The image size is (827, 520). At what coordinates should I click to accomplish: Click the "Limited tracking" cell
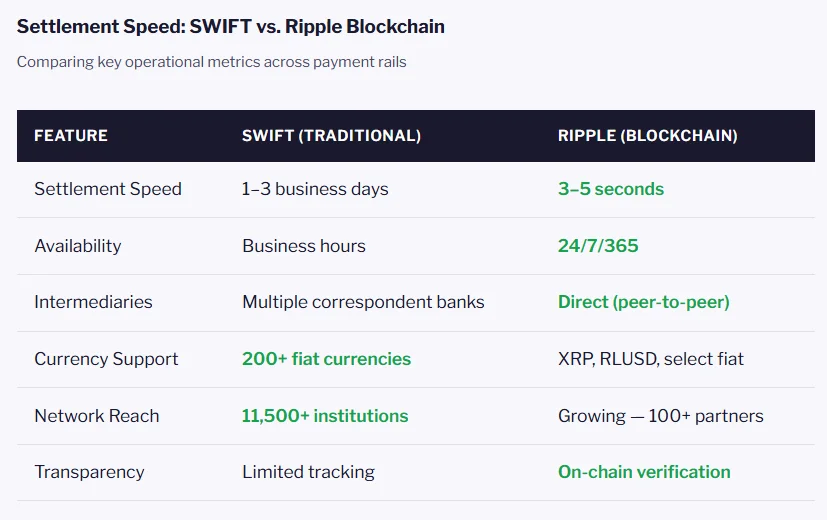pos(308,472)
